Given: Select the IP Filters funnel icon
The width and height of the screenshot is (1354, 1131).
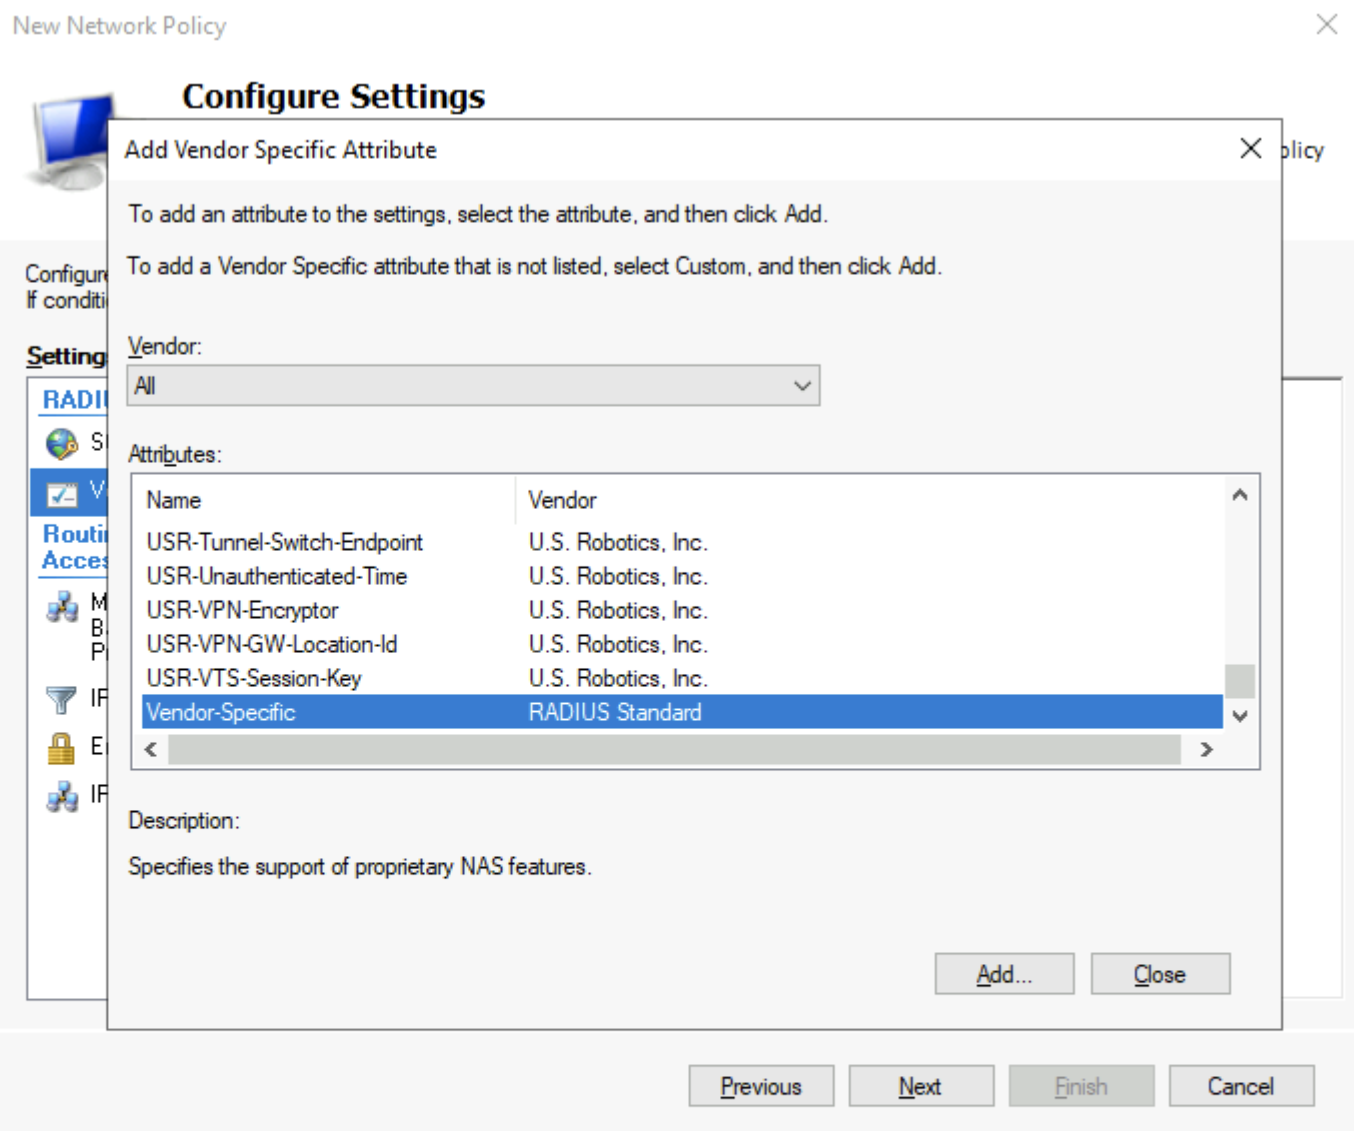Looking at the screenshot, I should (62, 699).
